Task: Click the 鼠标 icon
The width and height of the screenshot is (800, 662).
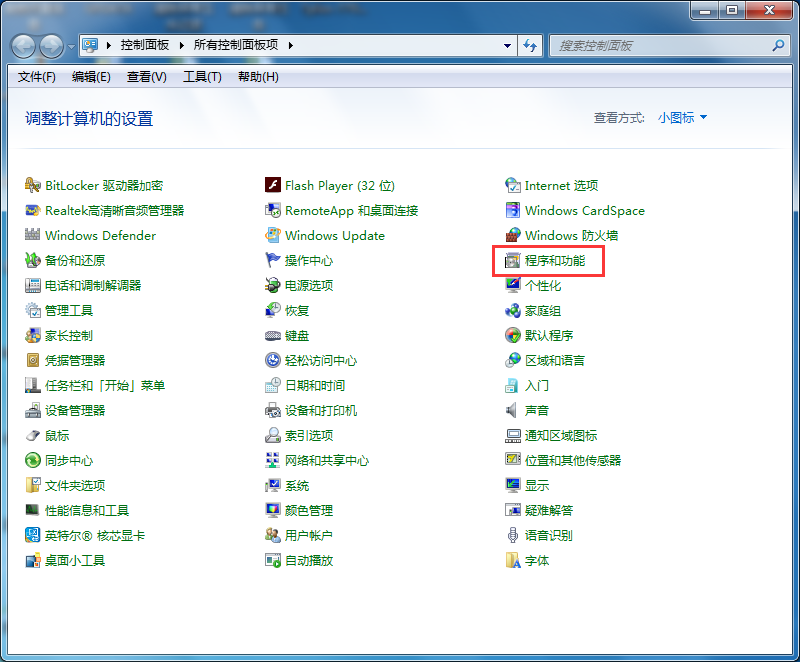Action: pyautogui.click(x=33, y=436)
